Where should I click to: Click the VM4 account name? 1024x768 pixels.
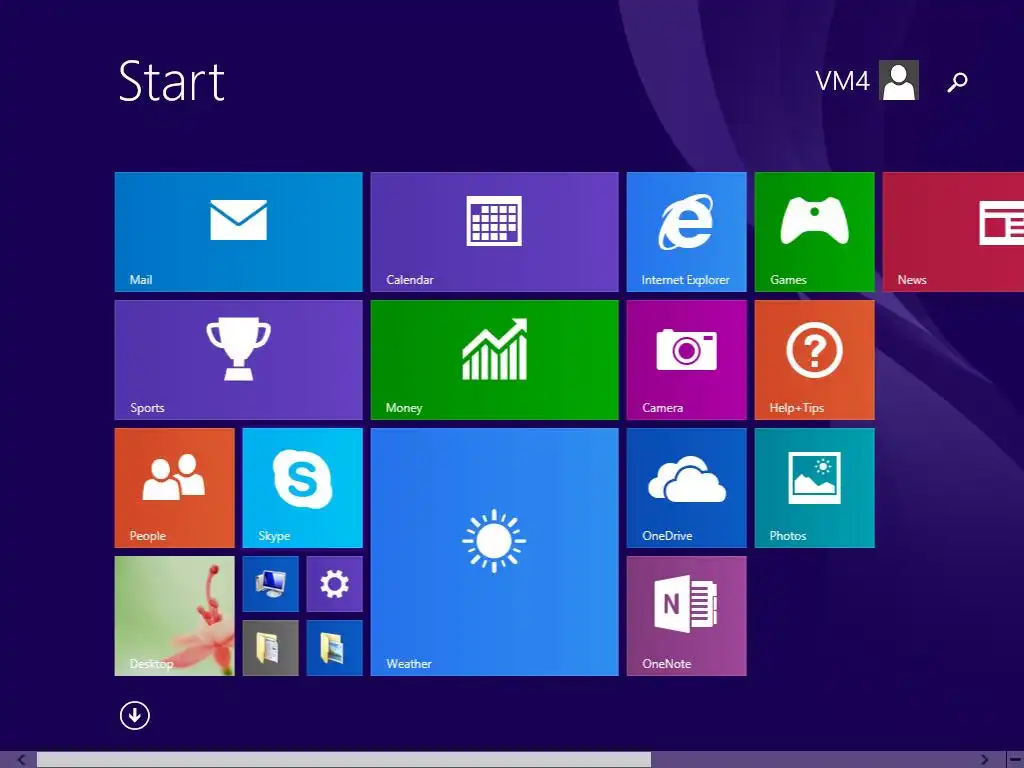point(842,81)
